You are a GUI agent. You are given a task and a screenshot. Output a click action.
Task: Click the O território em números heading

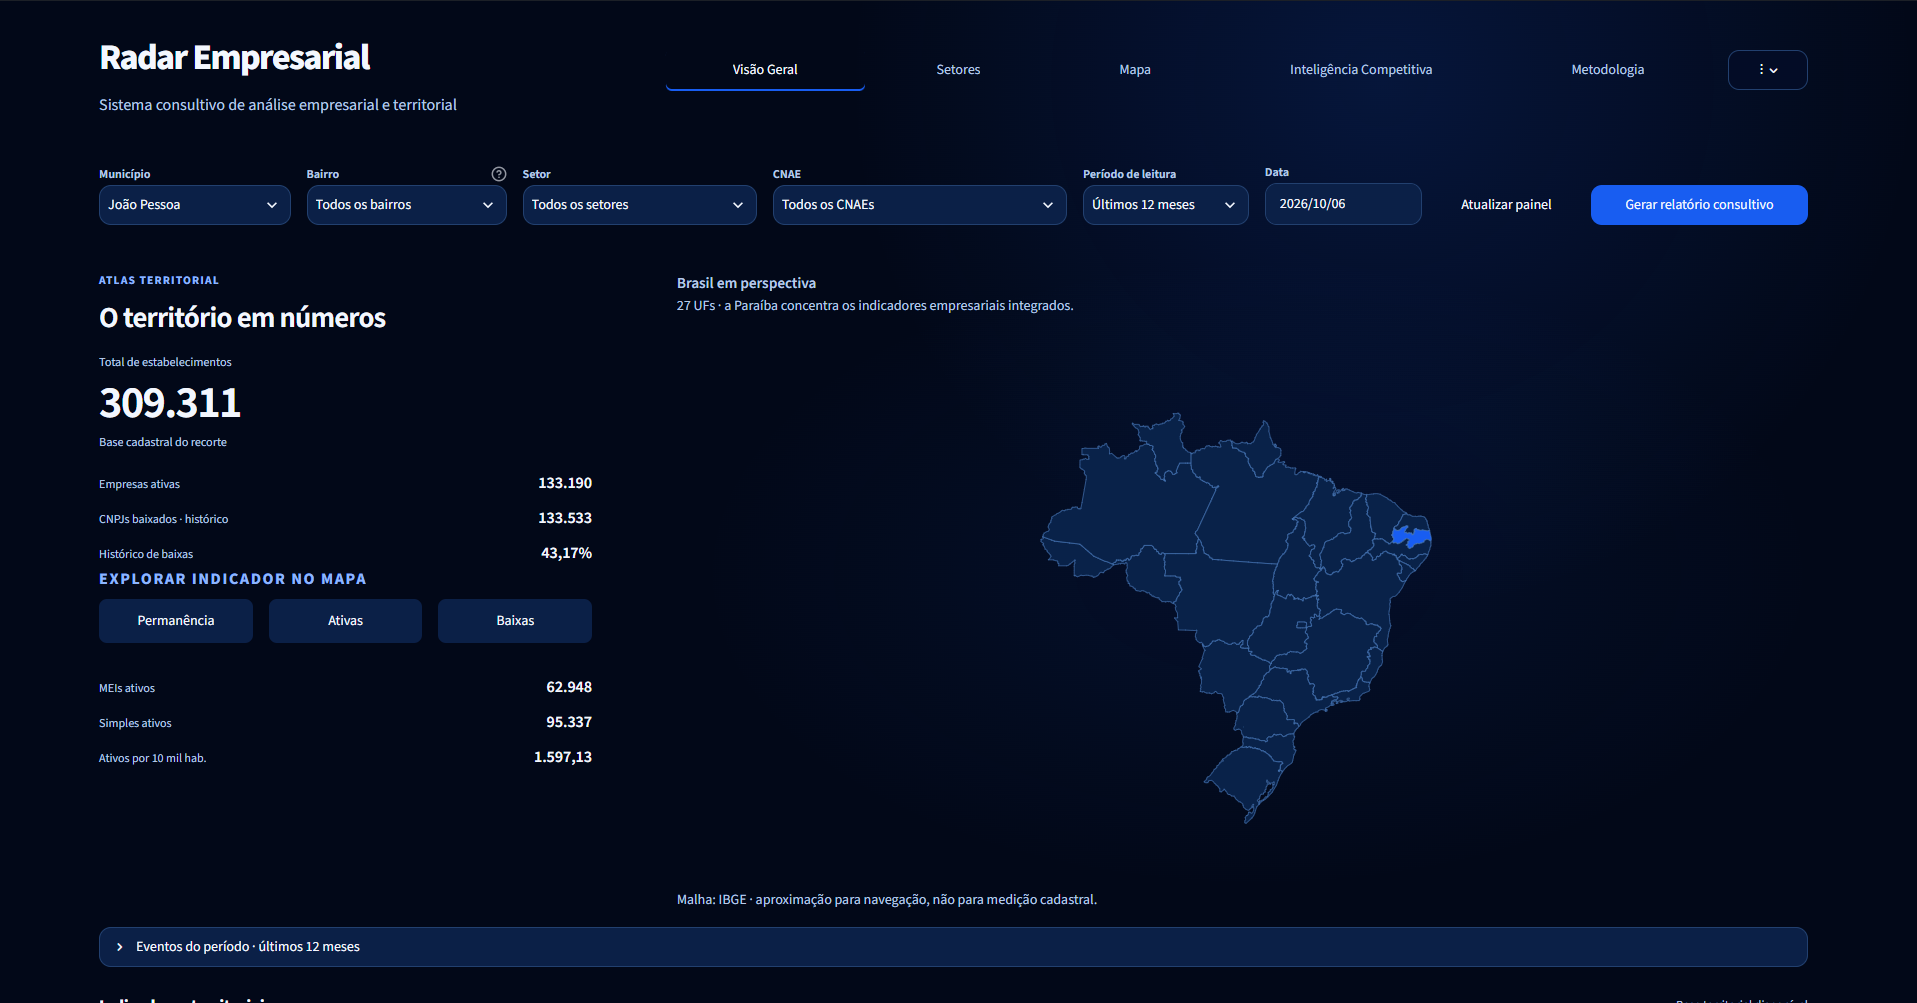[242, 318]
